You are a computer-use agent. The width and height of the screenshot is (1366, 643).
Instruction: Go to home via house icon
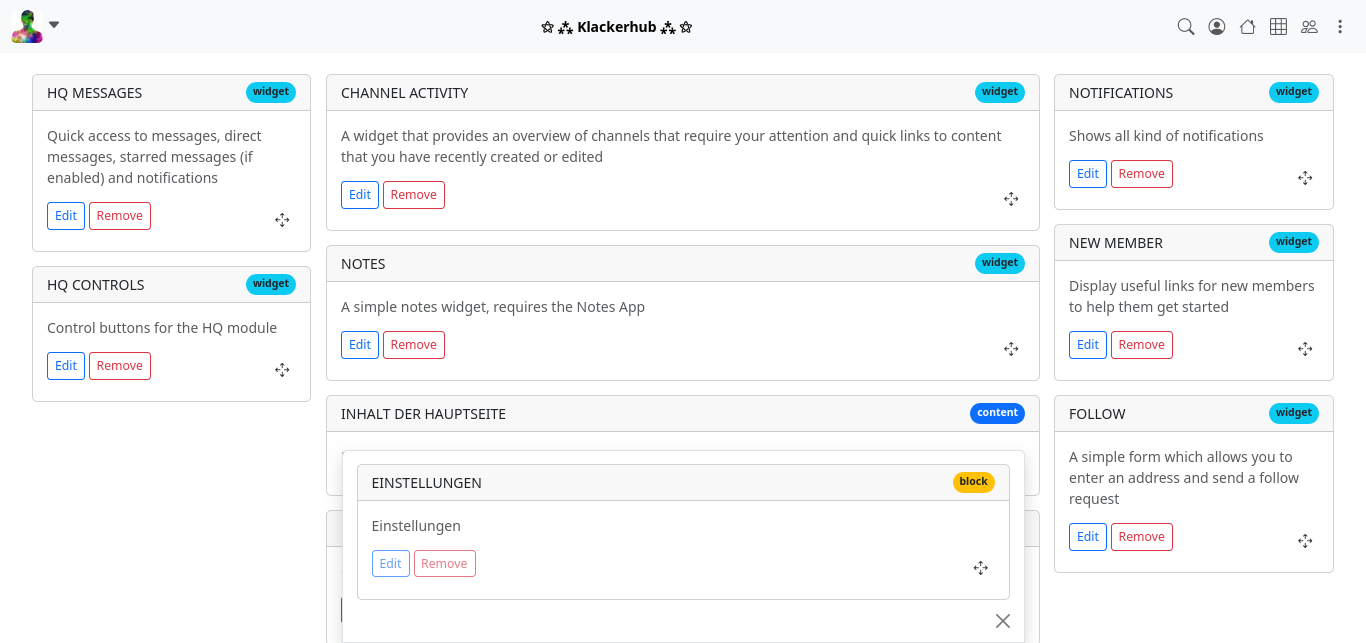(1247, 27)
